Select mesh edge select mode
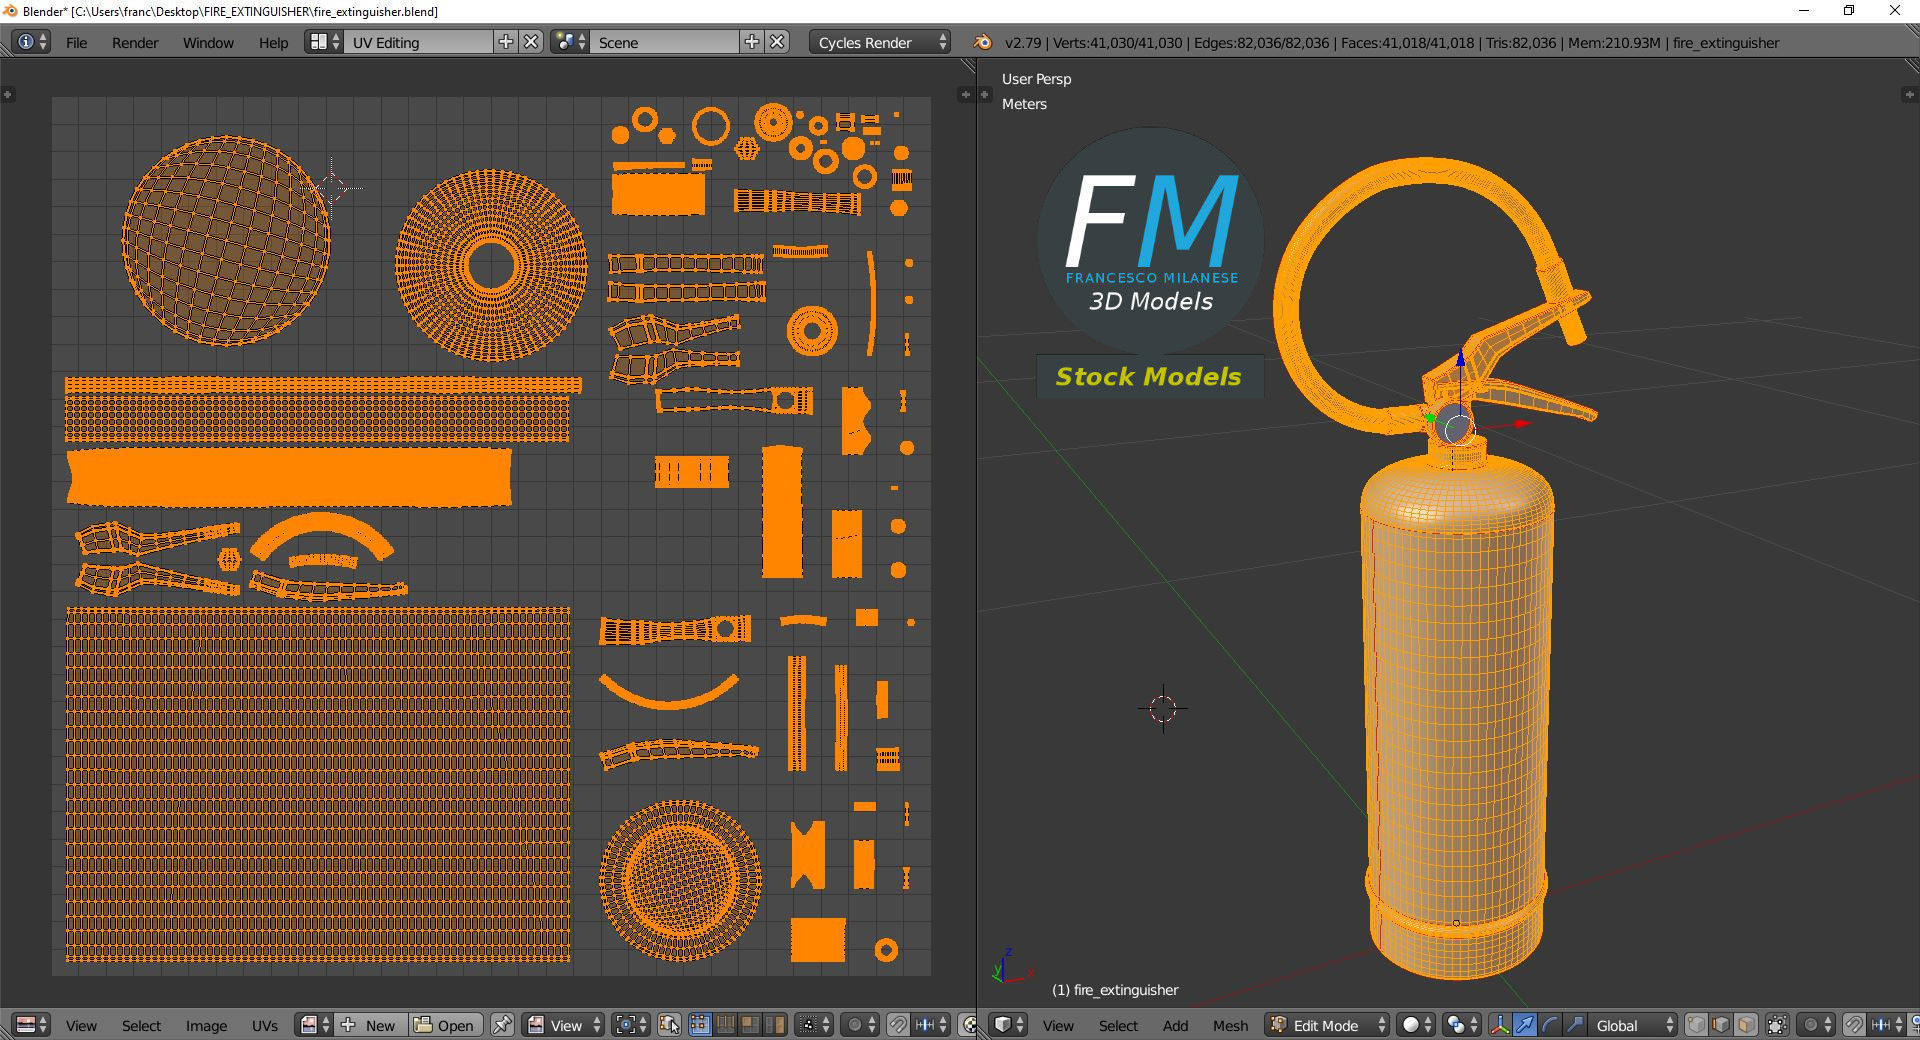The width and height of the screenshot is (1920, 1040). point(1721,1025)
